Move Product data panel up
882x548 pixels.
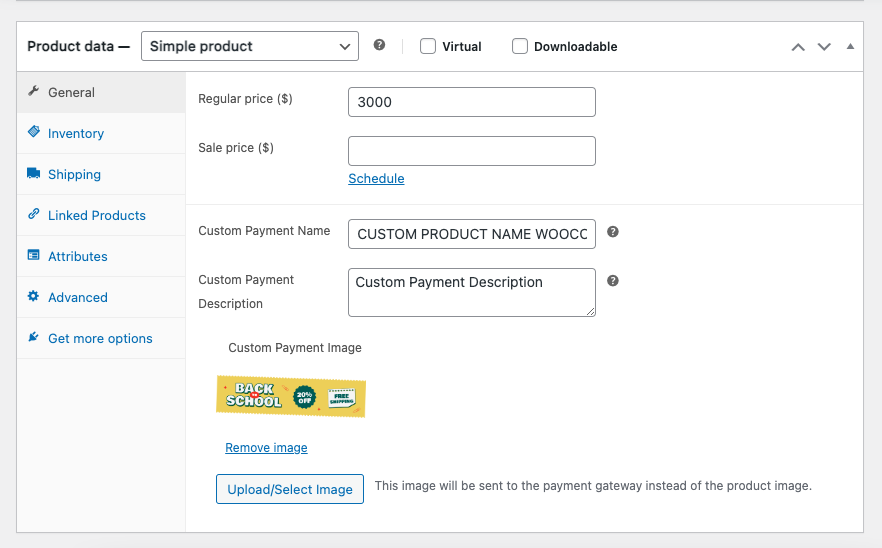(798, 47)
